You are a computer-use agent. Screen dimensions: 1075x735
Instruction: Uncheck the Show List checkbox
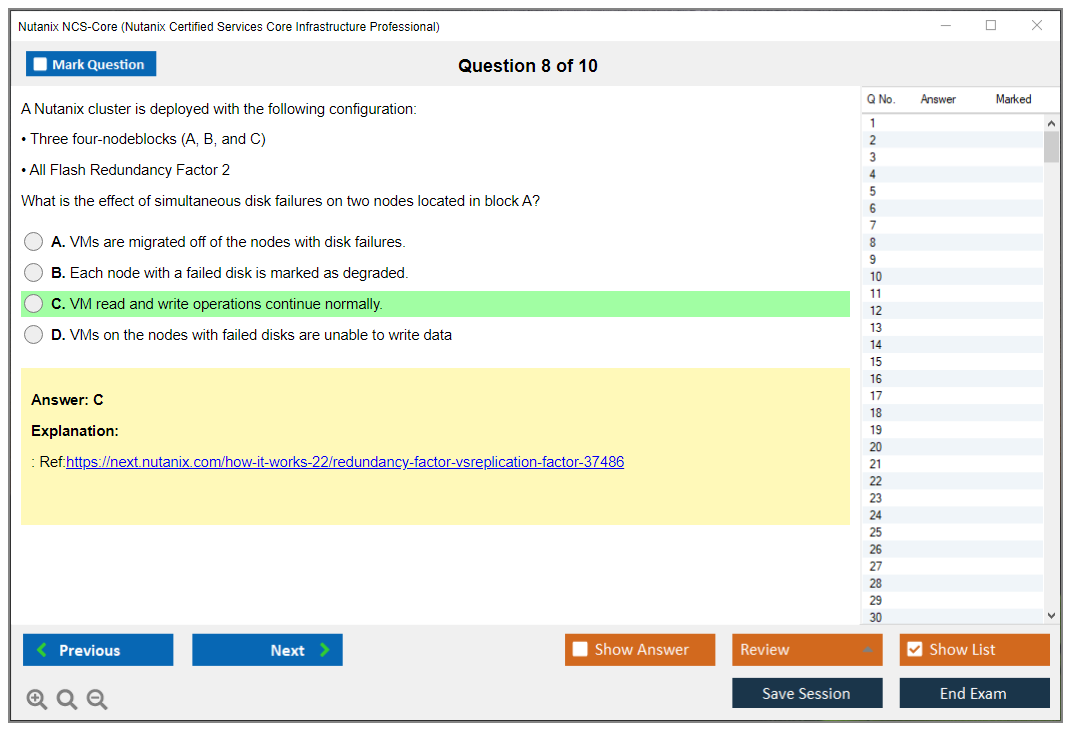coord(914,650)
